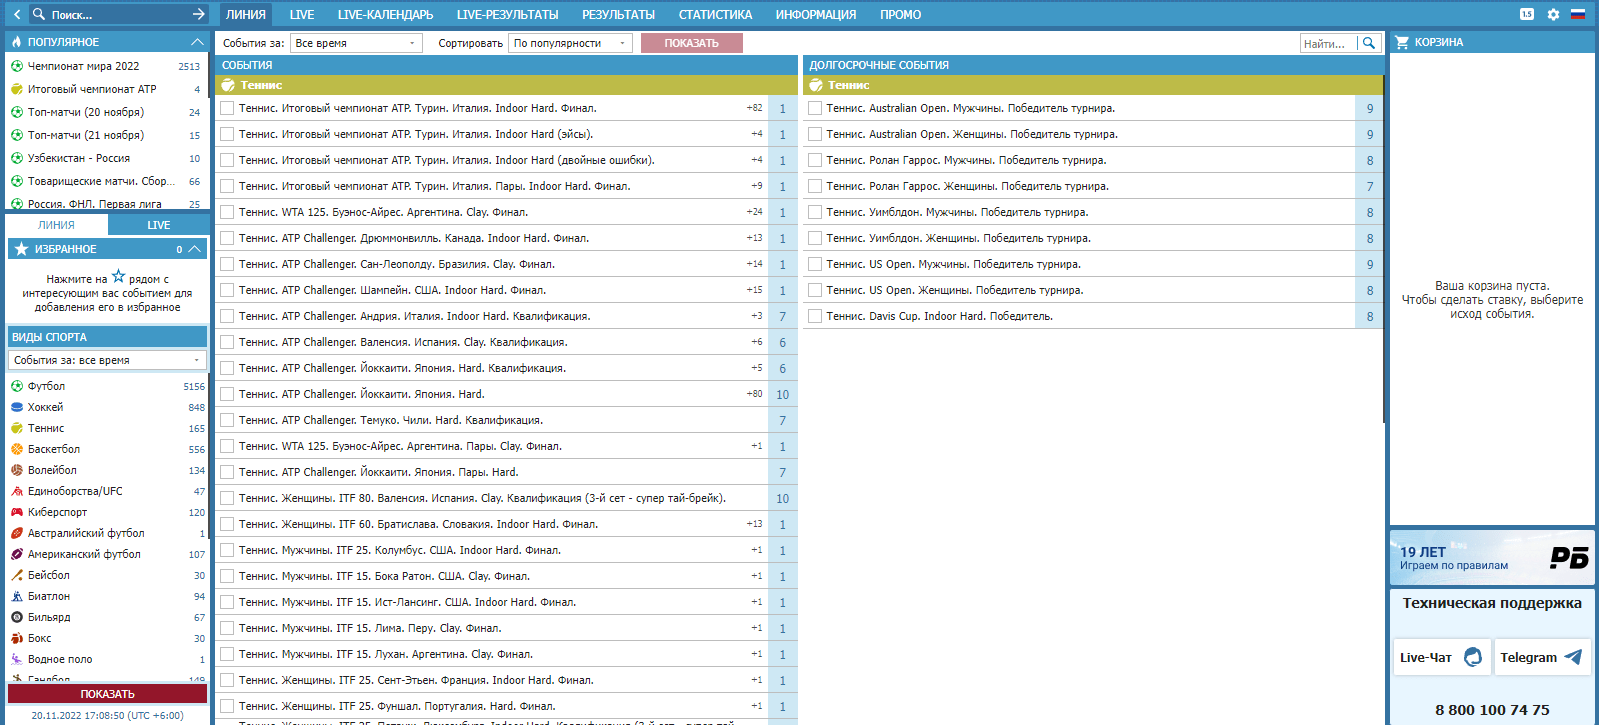This screenshot has width=1599, height=725.
Task: Open Чемпионат мира 2022 link
Action: pos(84,66)
